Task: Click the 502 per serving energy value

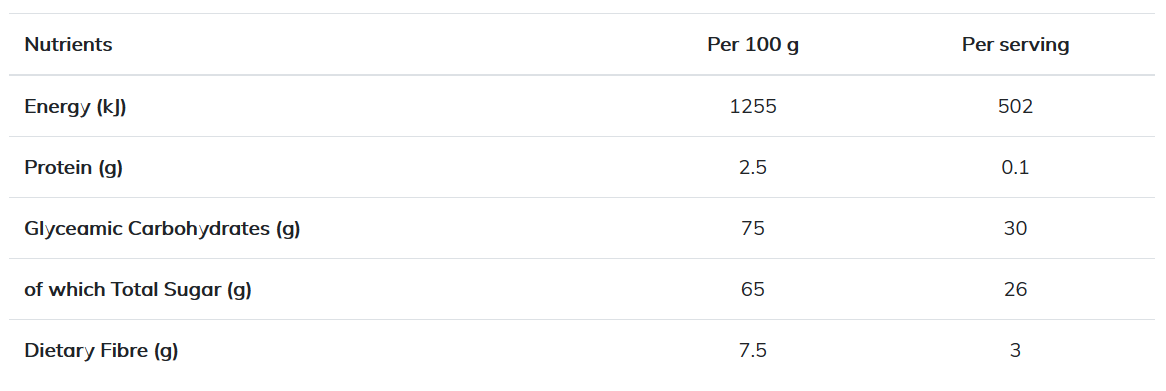Action: [x=1016, y=106]
